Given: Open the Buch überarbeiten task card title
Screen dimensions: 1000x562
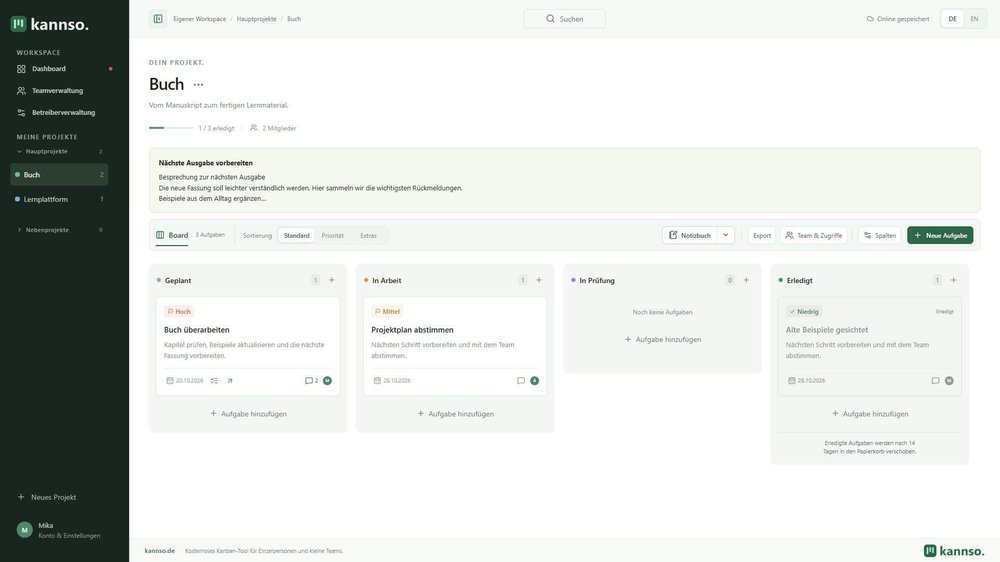Looking at the screenshot, I should click(196, 330).
